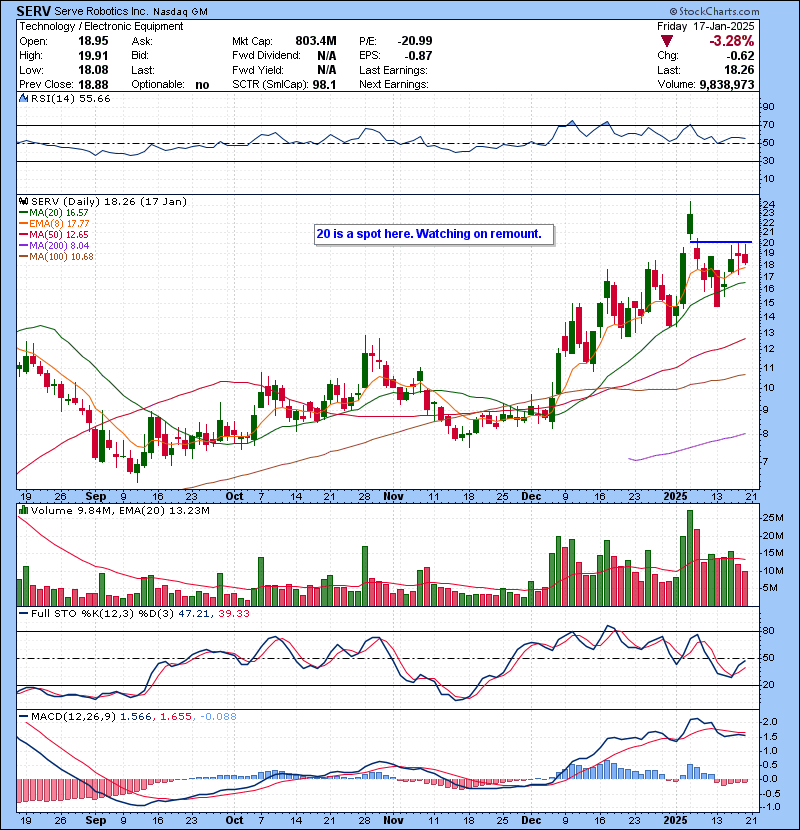Click the Volume value 9,838,973
The width and height of the screenshot is (800, 830).
point(727,85)
